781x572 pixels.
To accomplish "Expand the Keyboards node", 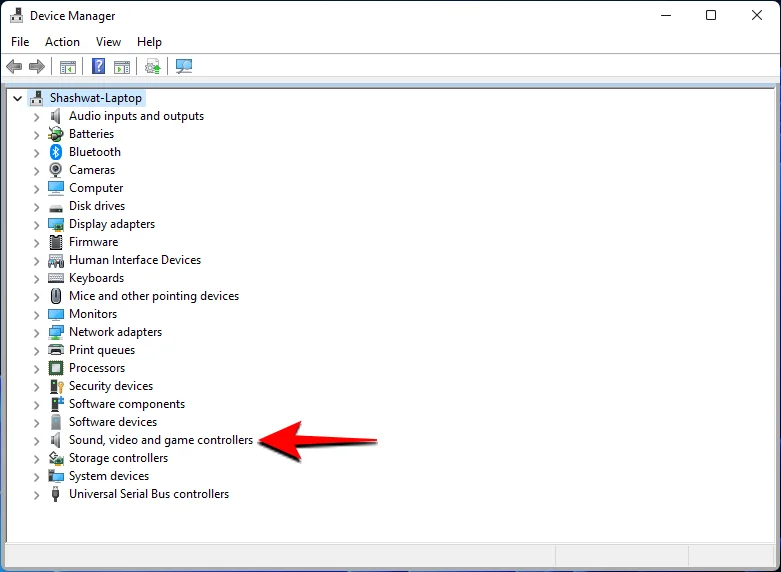I will click(36, 279).
